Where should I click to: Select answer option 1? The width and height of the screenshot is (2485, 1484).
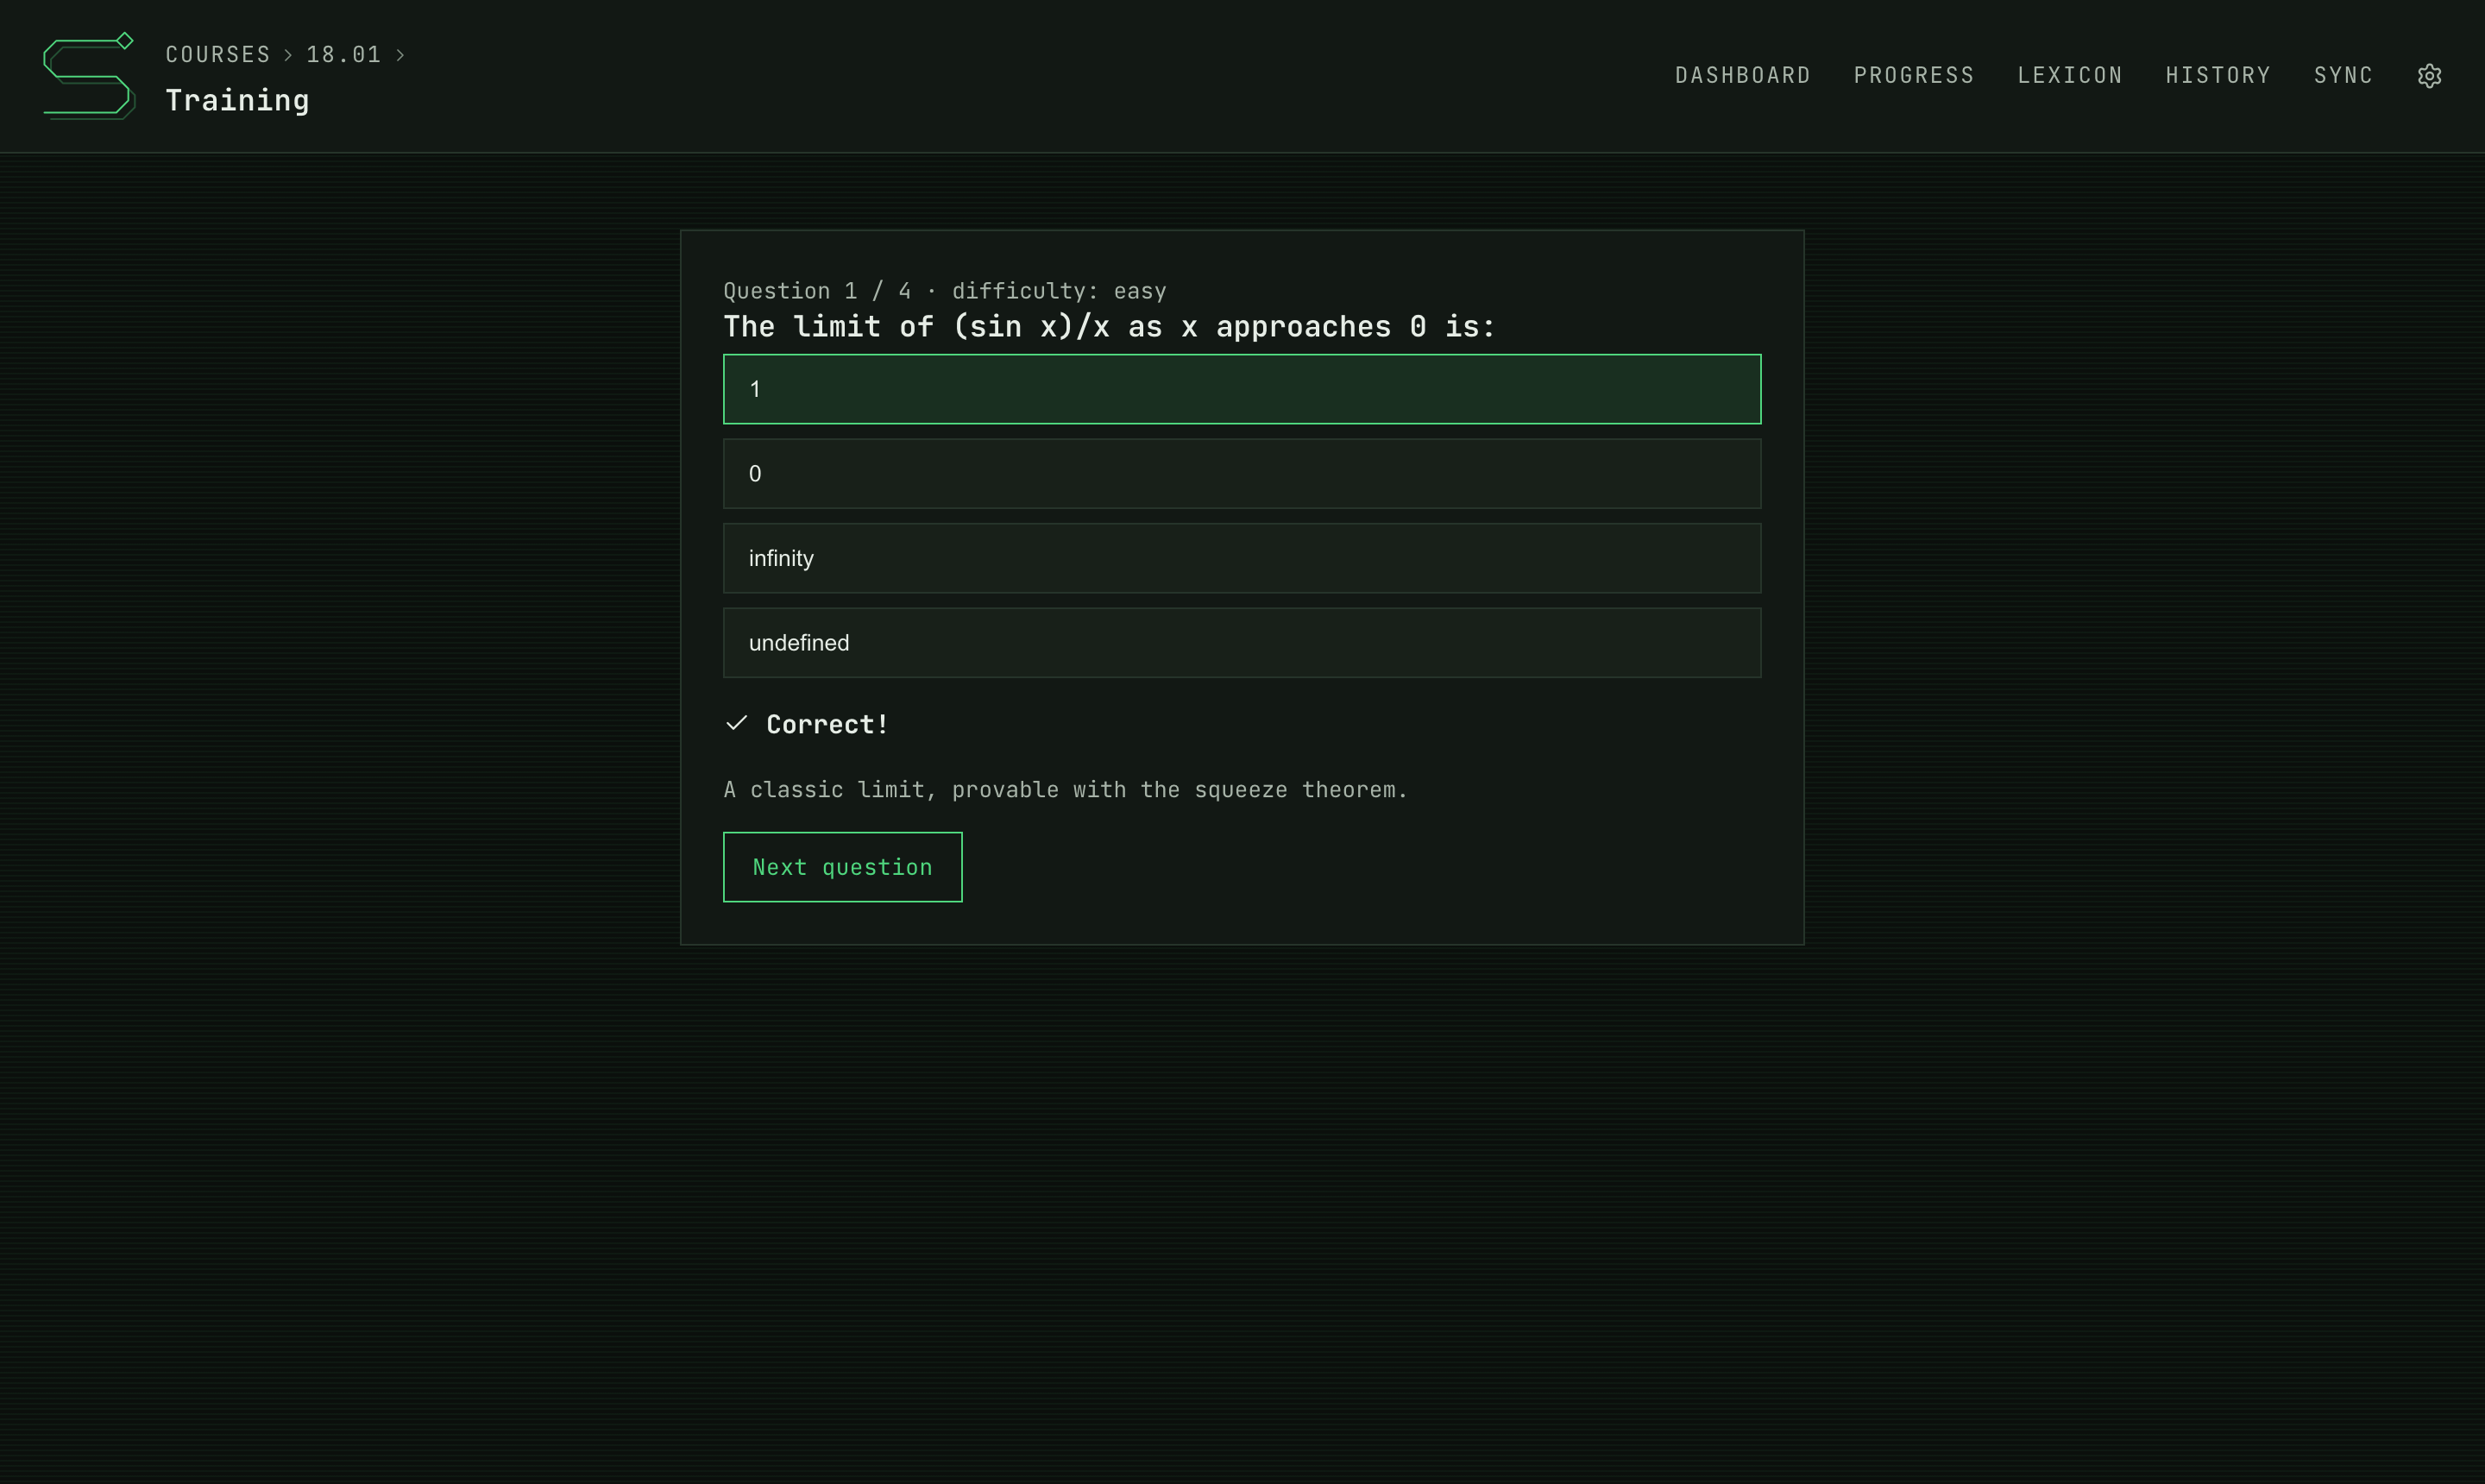(1242, 389)
